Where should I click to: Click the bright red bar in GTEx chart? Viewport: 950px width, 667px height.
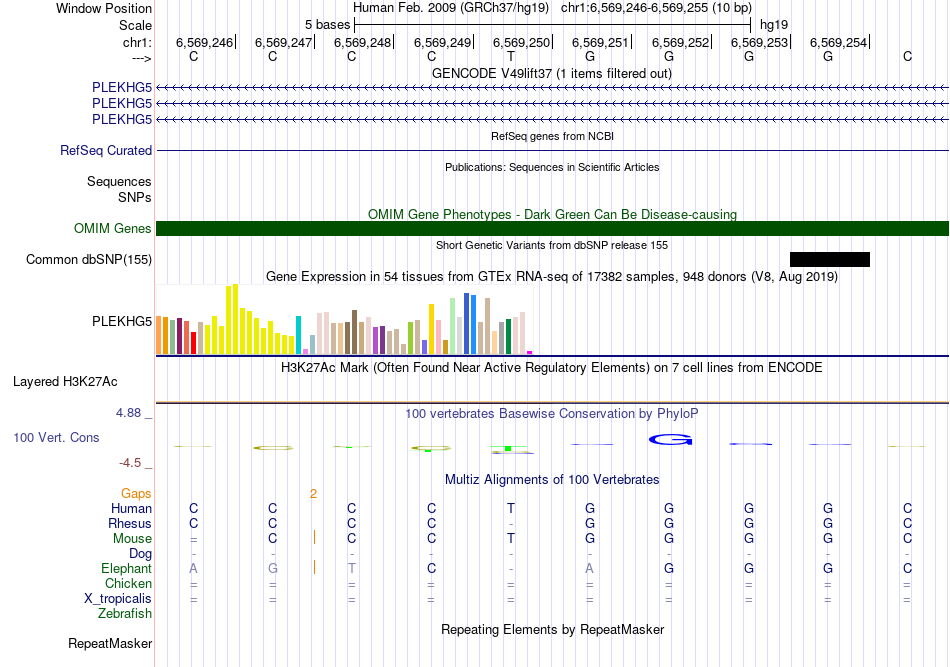point(193,343)
